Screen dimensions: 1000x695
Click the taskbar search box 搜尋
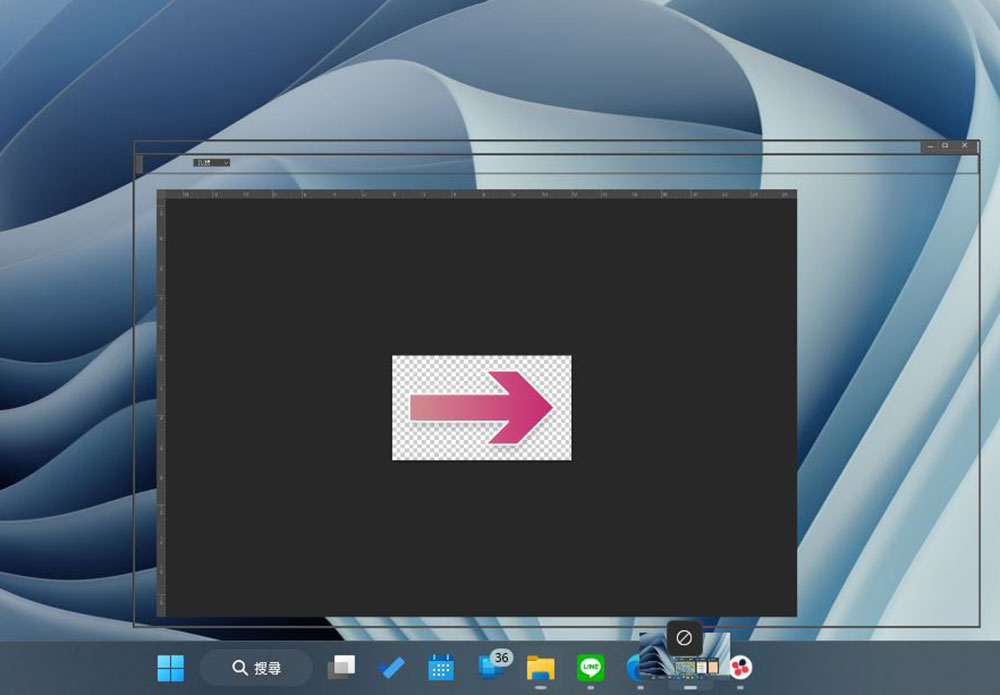(256, 668)
